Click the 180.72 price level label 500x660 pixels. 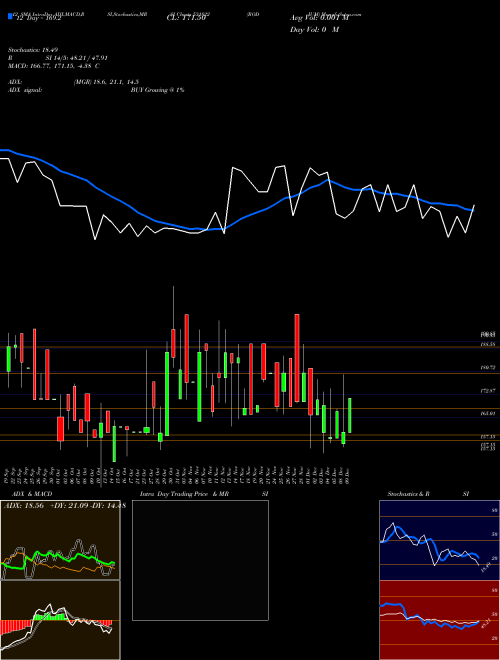click(x=488, y=367)
